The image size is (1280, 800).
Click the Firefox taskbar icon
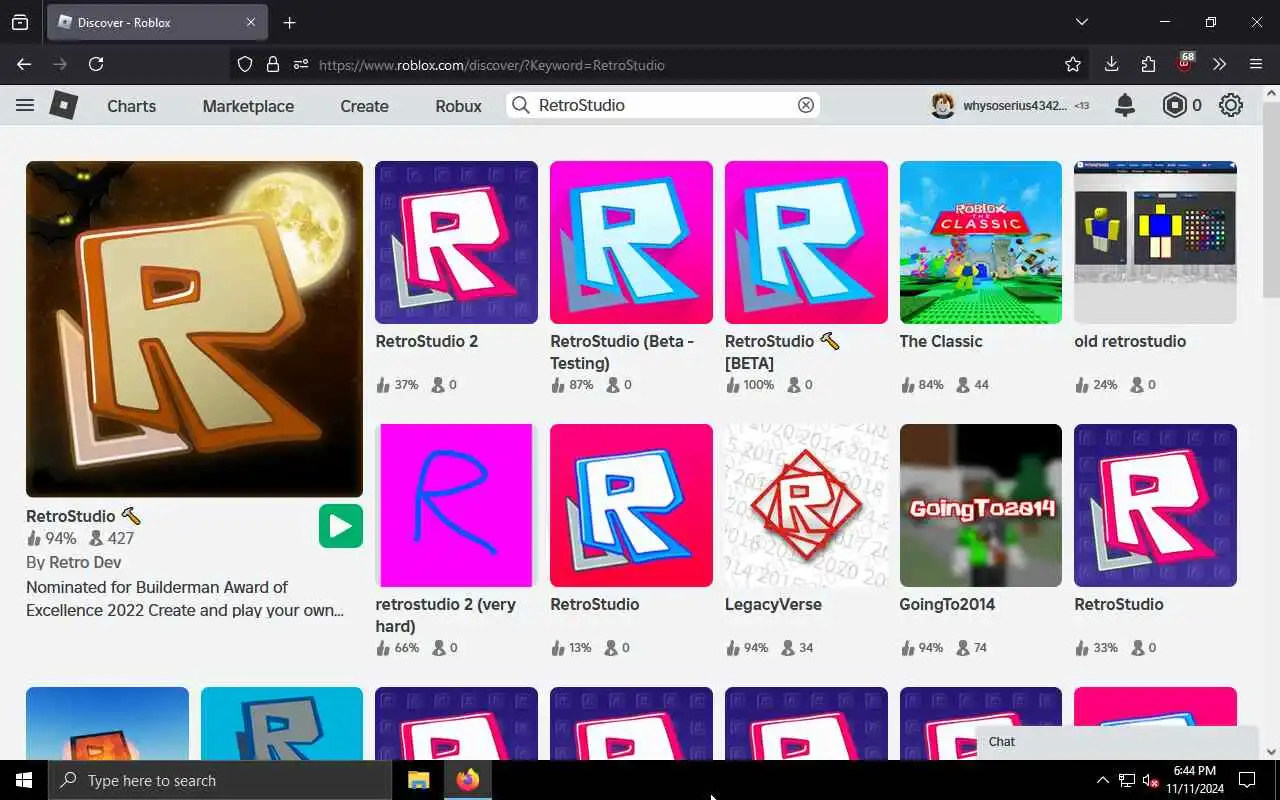467,780
